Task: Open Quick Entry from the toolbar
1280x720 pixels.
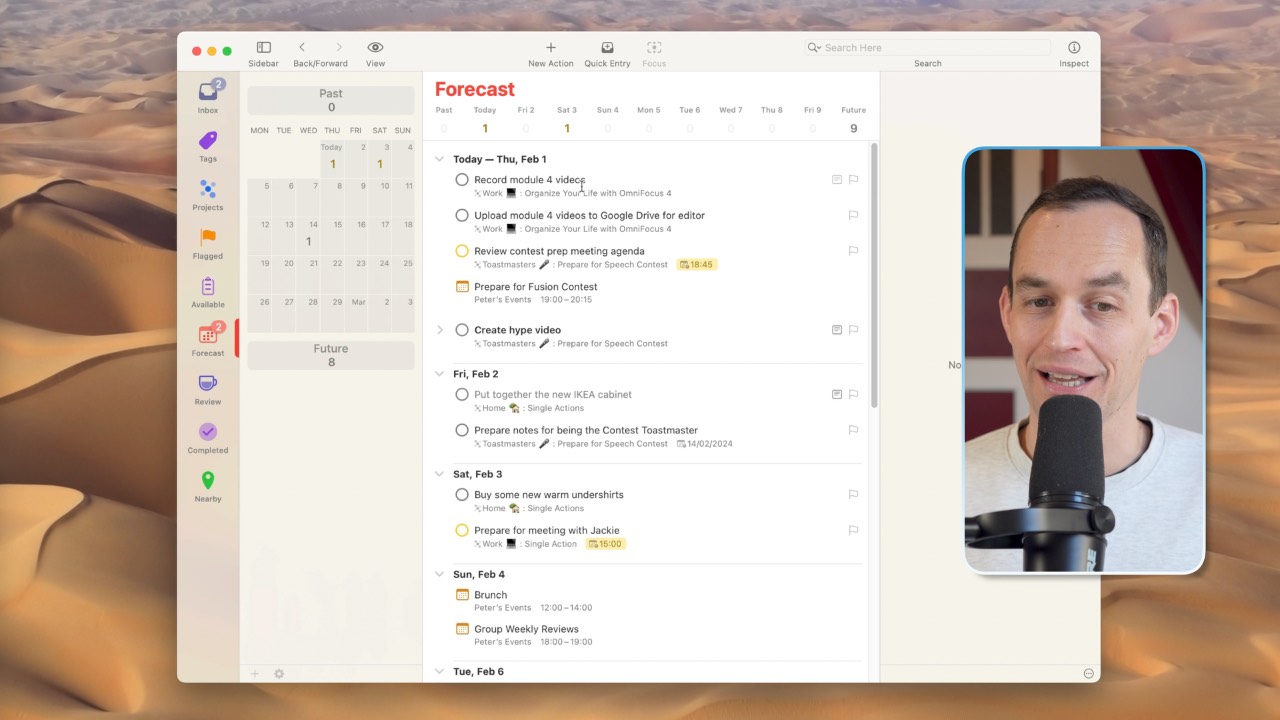Action: pos(607,48)
